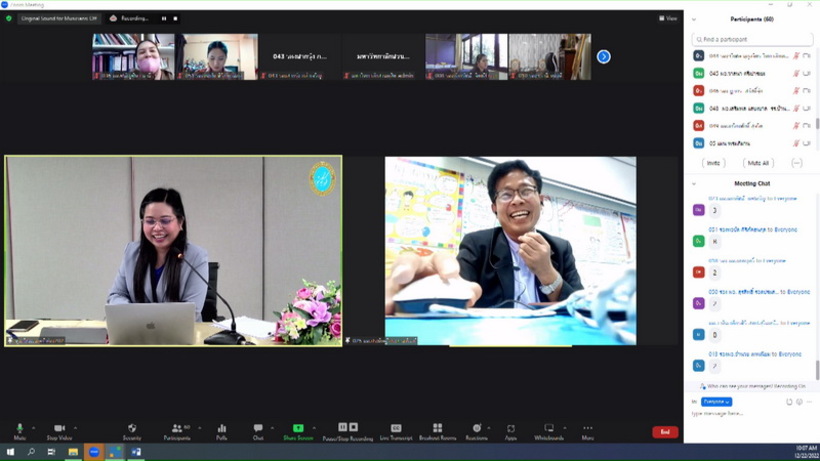This screenshot has height=461, width=820.
Task: Click the Mute All button
Action: 758,163
